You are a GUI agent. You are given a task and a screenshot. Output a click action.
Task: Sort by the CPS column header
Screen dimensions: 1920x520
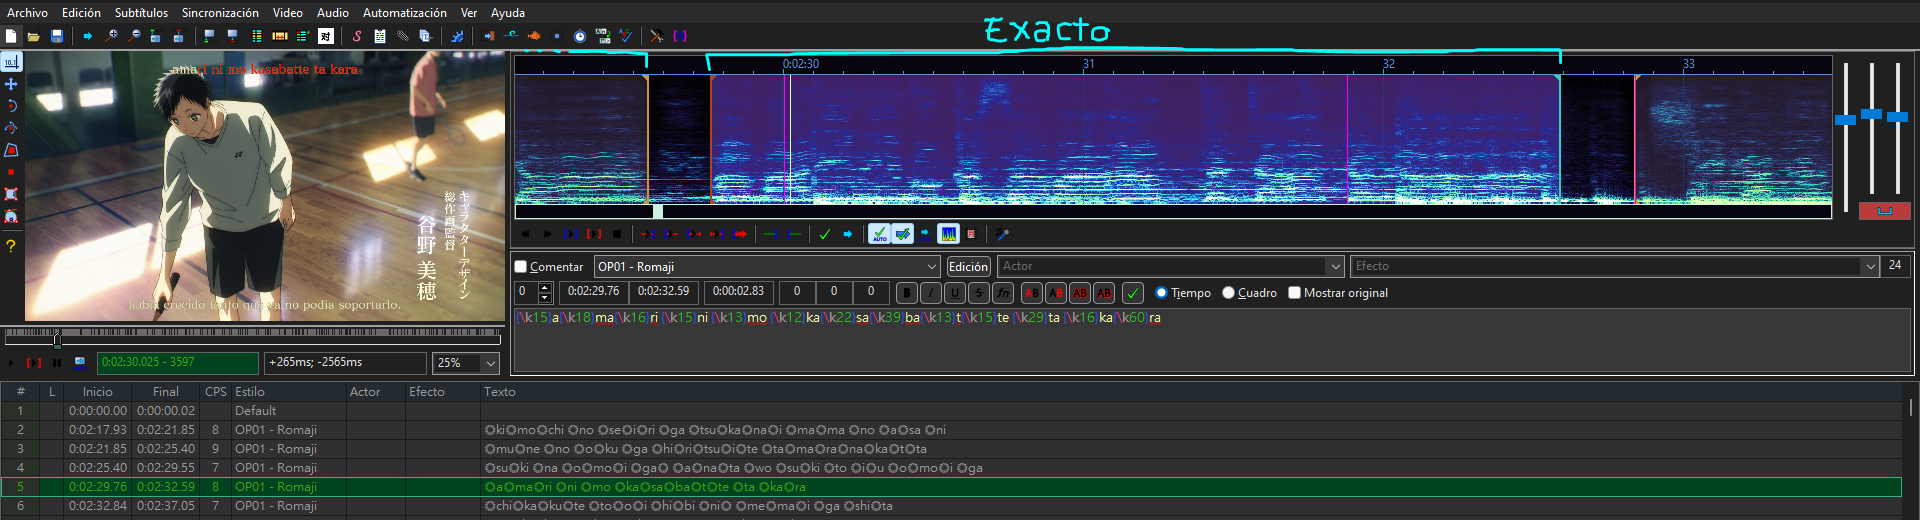pos(215,392)
